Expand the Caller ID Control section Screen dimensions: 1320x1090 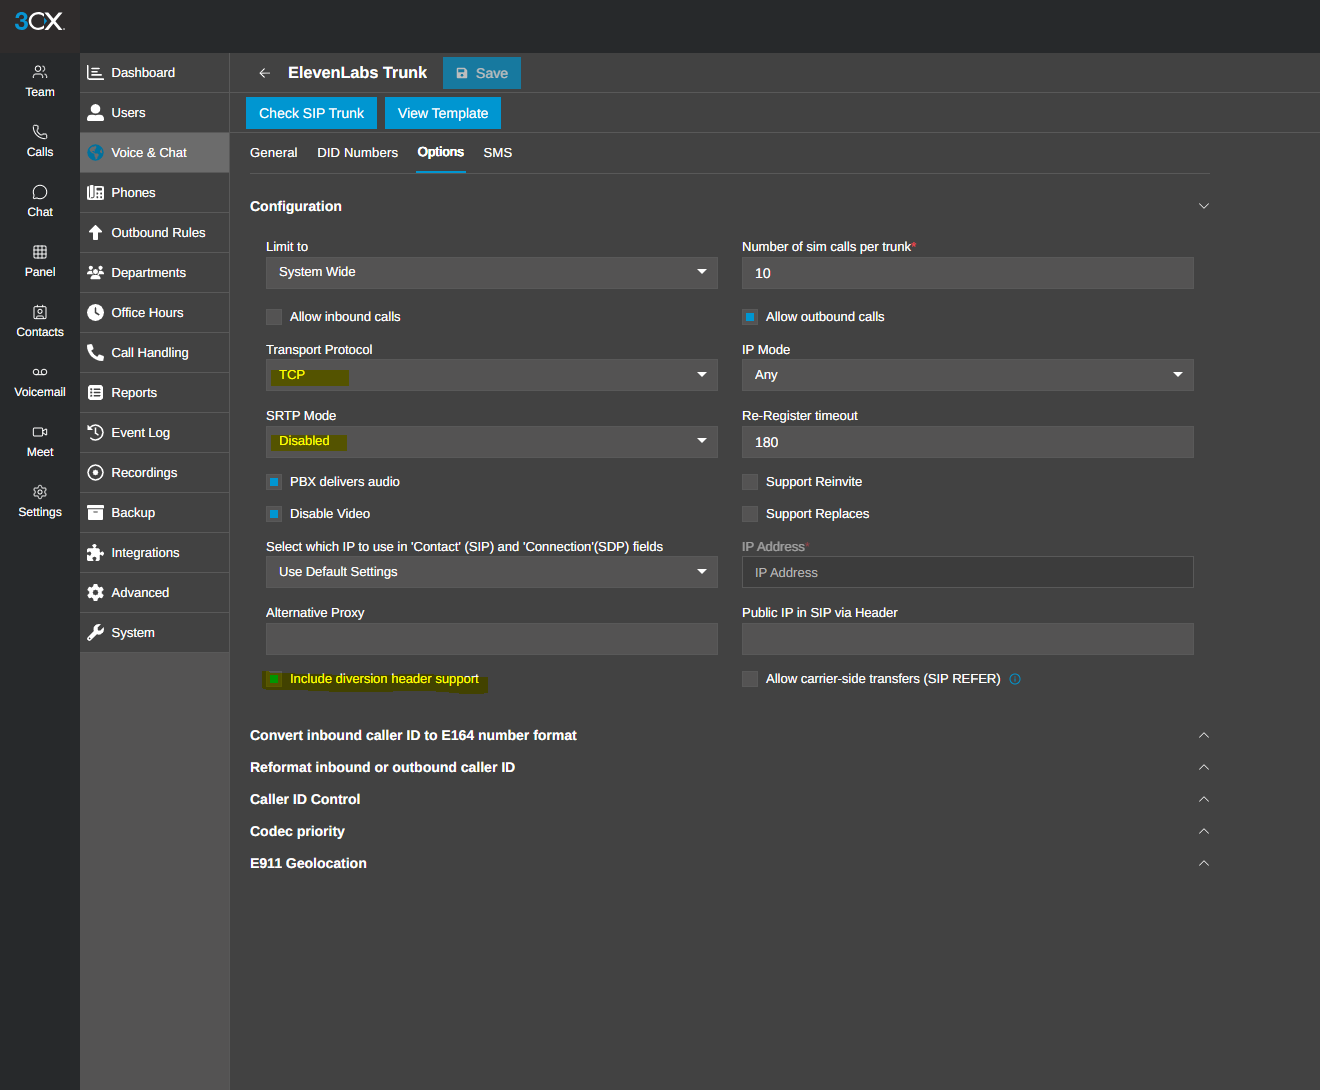[1204, 799]
